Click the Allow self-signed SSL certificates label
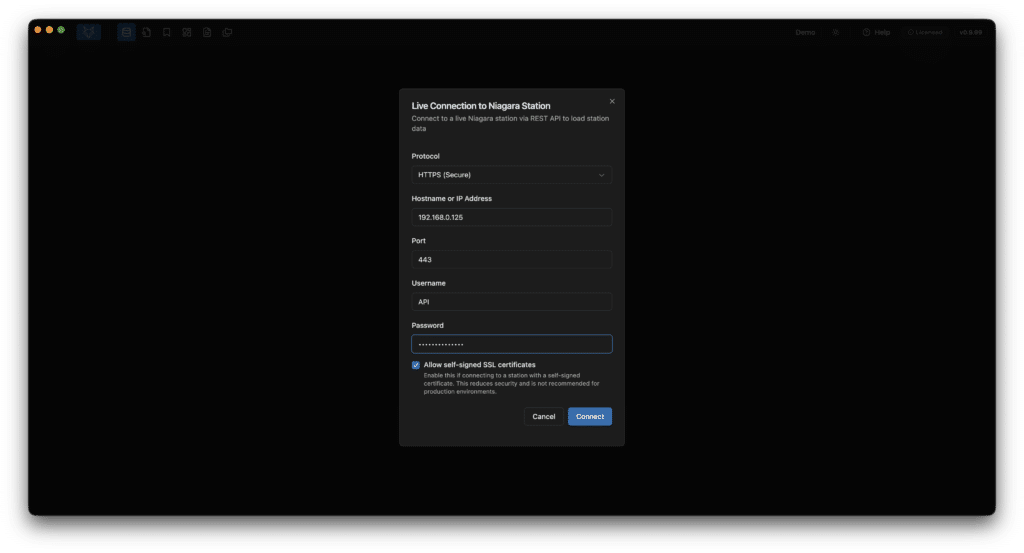Screen dimensions: 1024x553 click(479, 365)
